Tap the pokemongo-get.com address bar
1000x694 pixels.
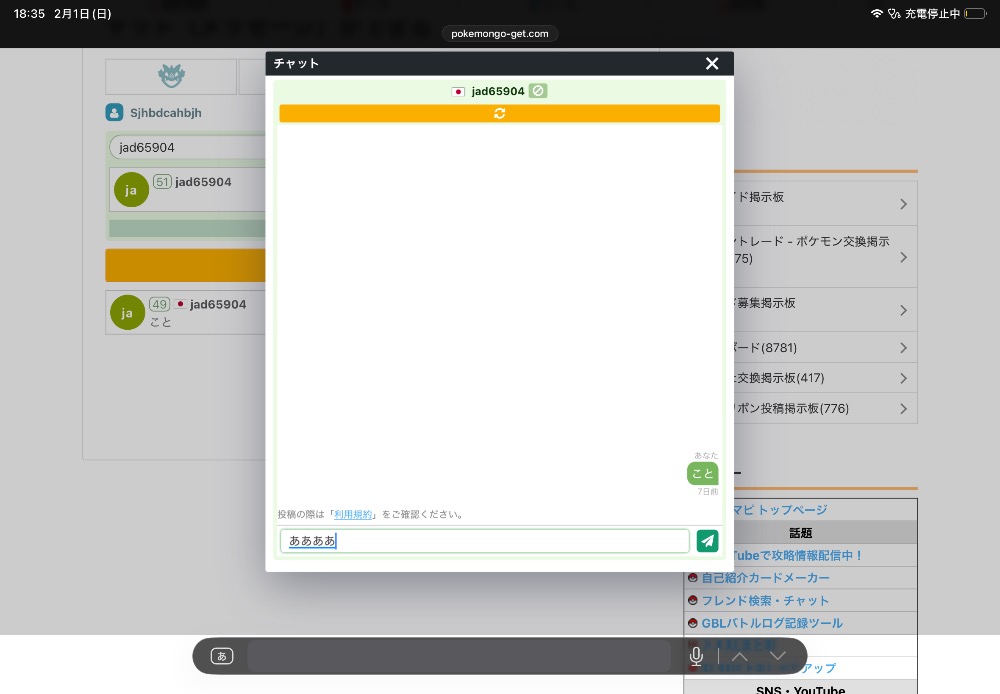[x=500, y=33]
